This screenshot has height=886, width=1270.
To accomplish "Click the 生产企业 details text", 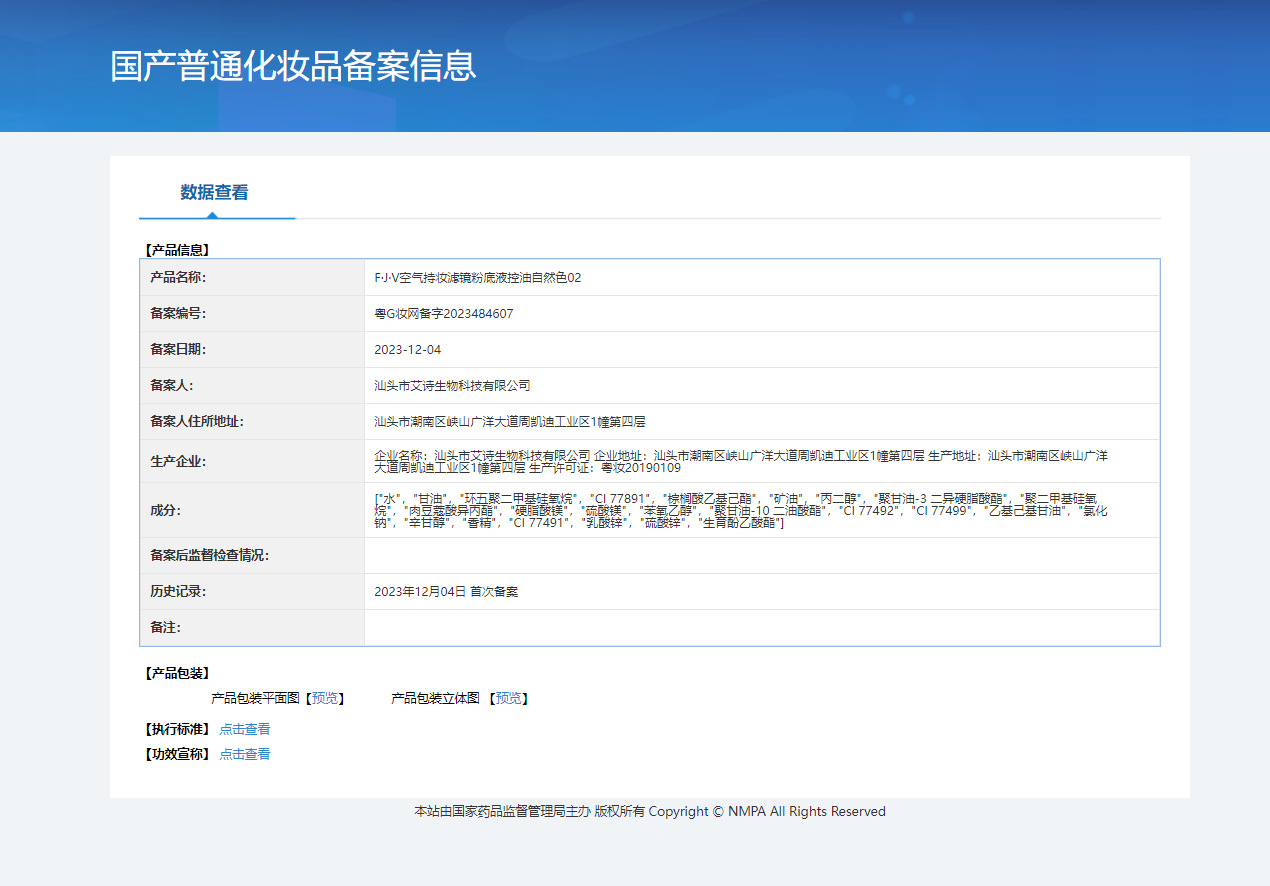I will click(x=740, y=461).
